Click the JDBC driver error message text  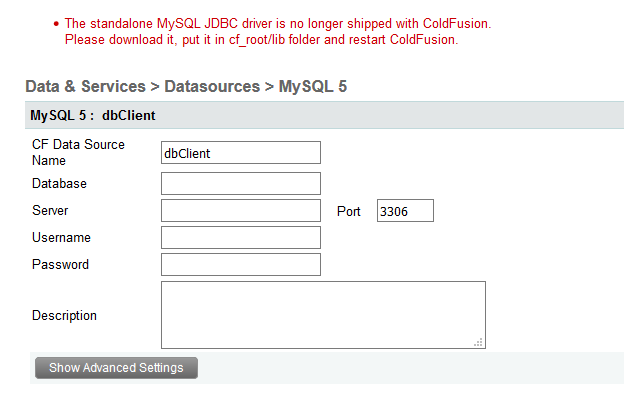[278, 31]
